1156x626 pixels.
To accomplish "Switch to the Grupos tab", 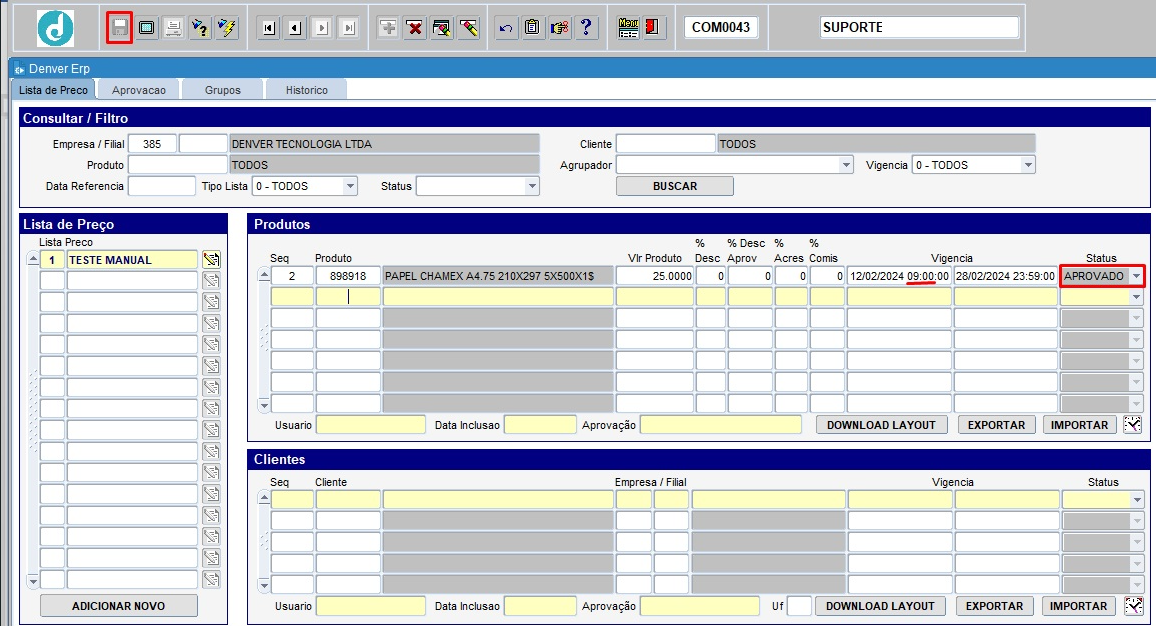I will pos(223,90).
